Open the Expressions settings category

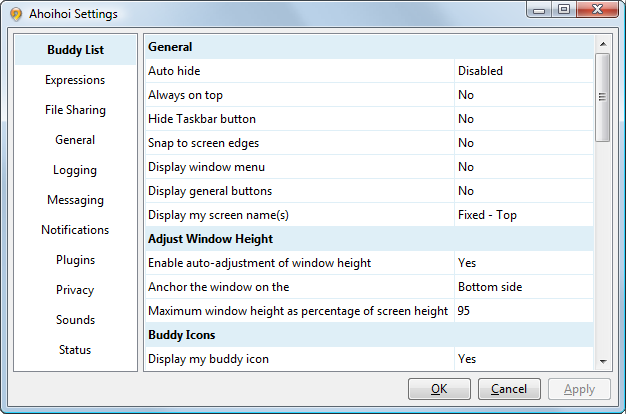75,80
